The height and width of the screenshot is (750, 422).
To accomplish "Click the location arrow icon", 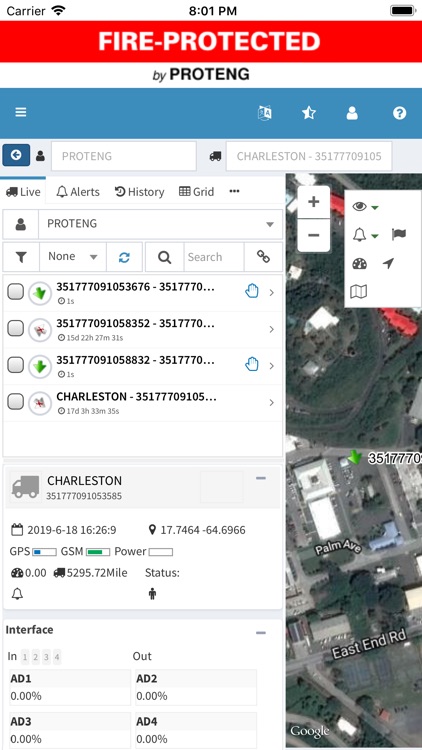I will pos(388,263).
